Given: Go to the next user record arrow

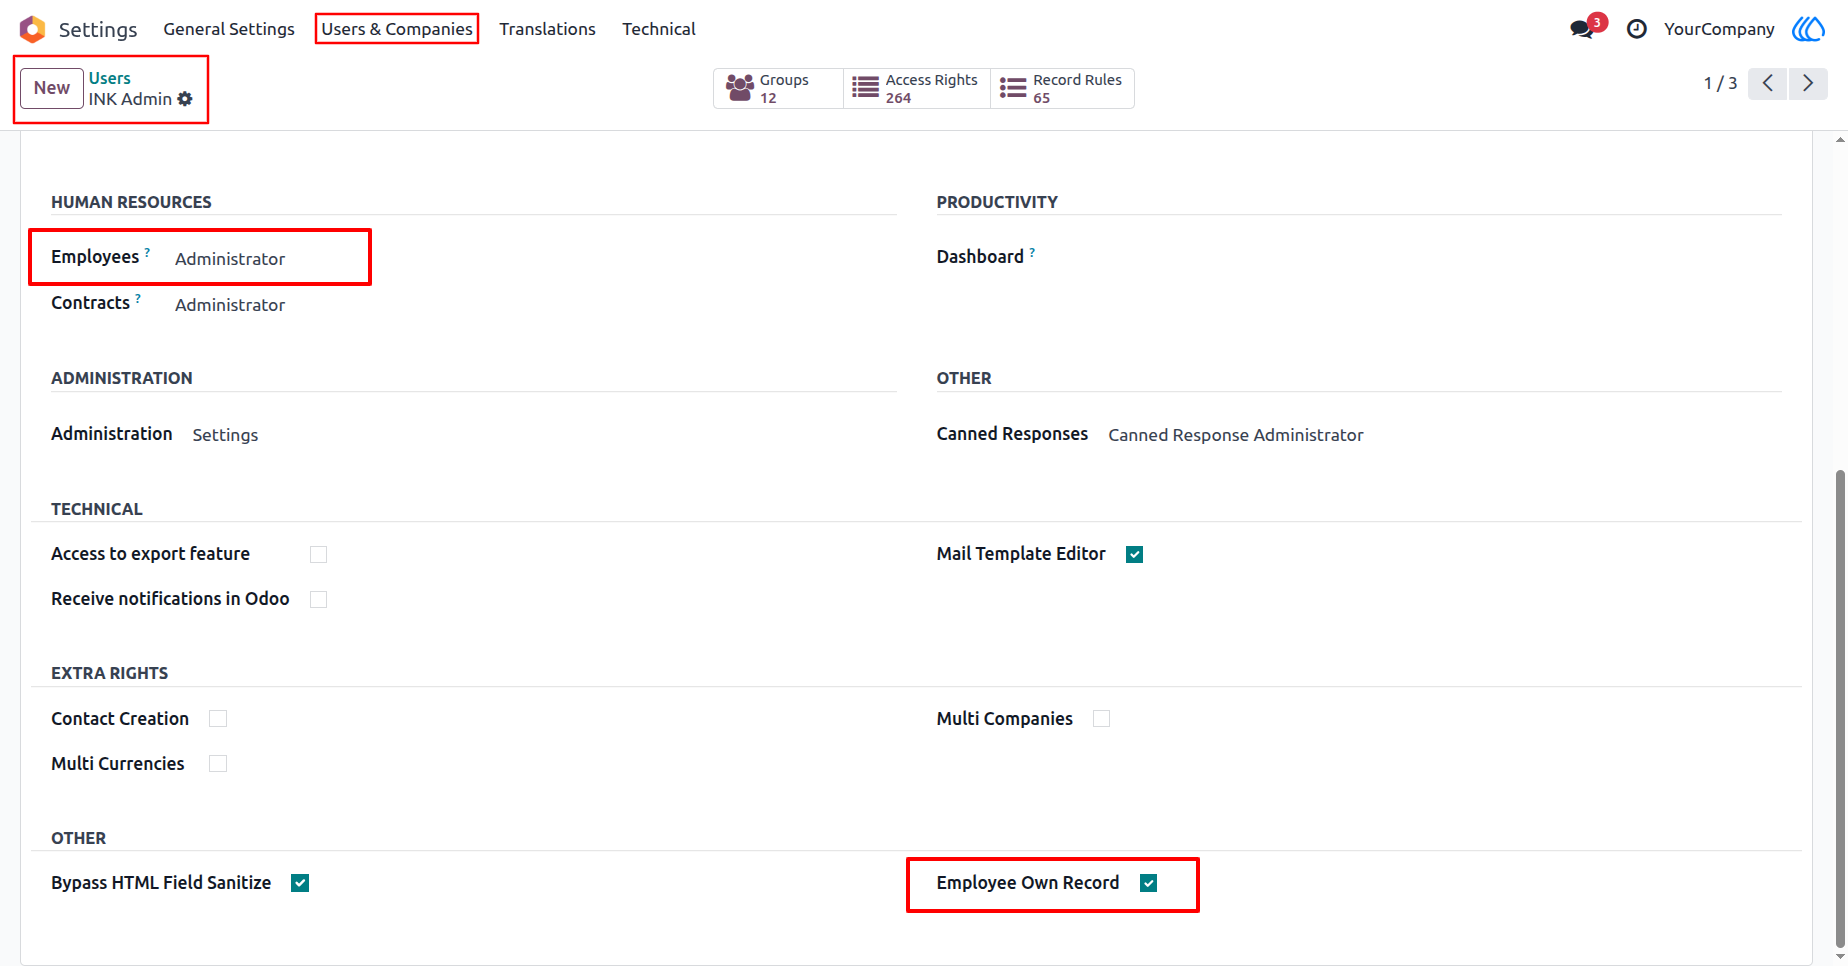Looking at the screenshot, I should tap(1808, 83).
